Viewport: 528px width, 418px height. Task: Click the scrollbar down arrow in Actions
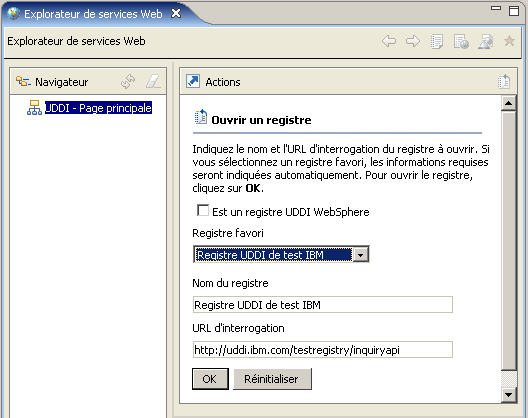click(x=508, y=394)
